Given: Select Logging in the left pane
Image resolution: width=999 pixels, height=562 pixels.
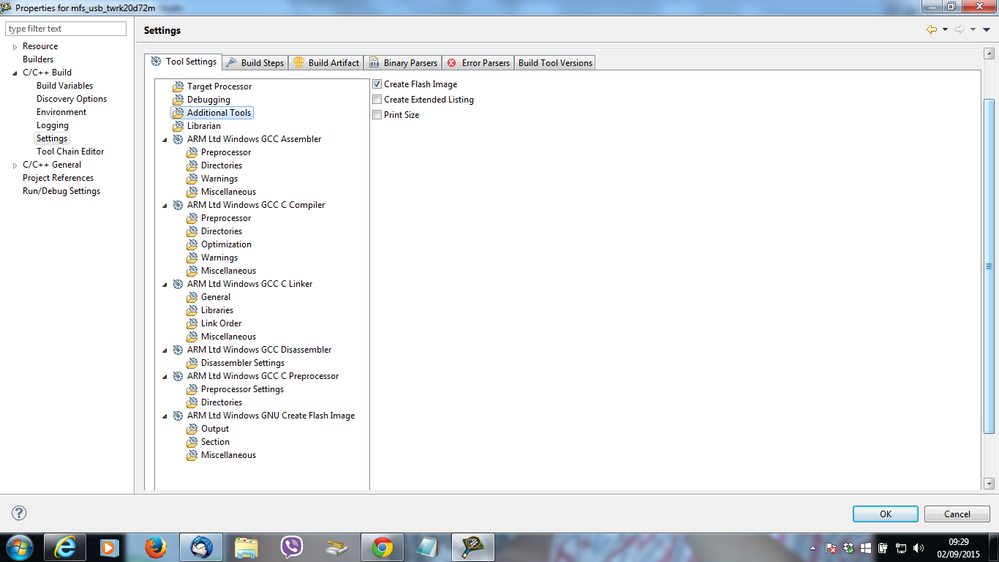Looking at the screenshot, I should click(x=52, y=126).
